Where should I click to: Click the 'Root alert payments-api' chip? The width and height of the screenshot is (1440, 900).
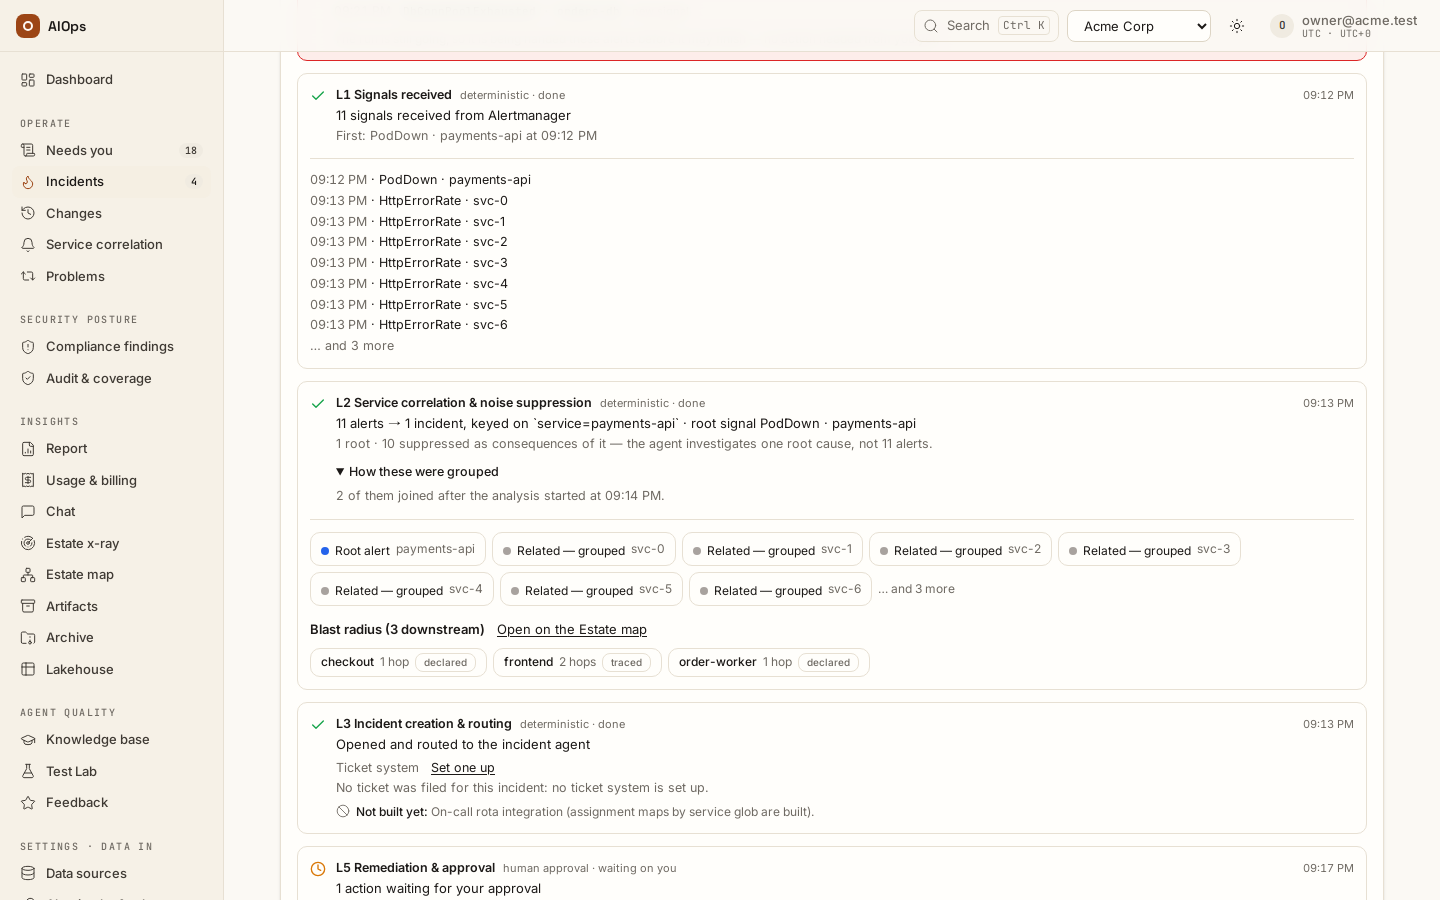(x=398, y=550)
